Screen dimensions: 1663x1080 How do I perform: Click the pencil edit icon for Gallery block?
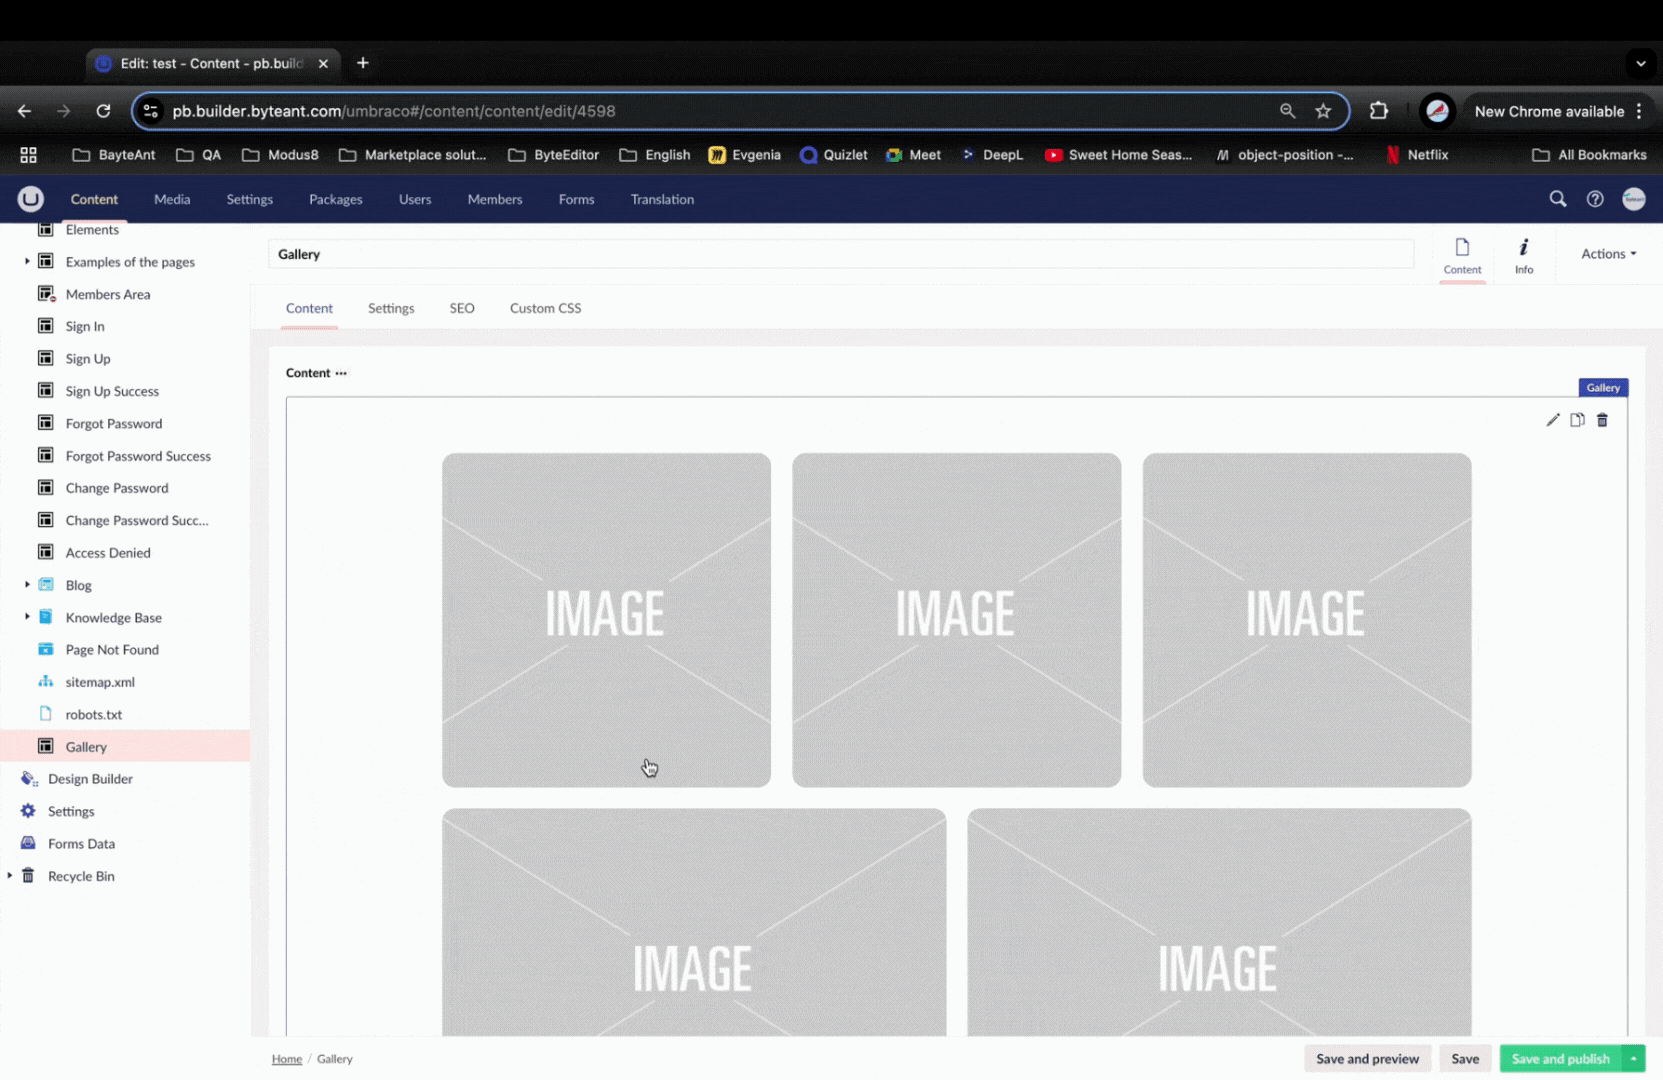tap(1552, 420)
